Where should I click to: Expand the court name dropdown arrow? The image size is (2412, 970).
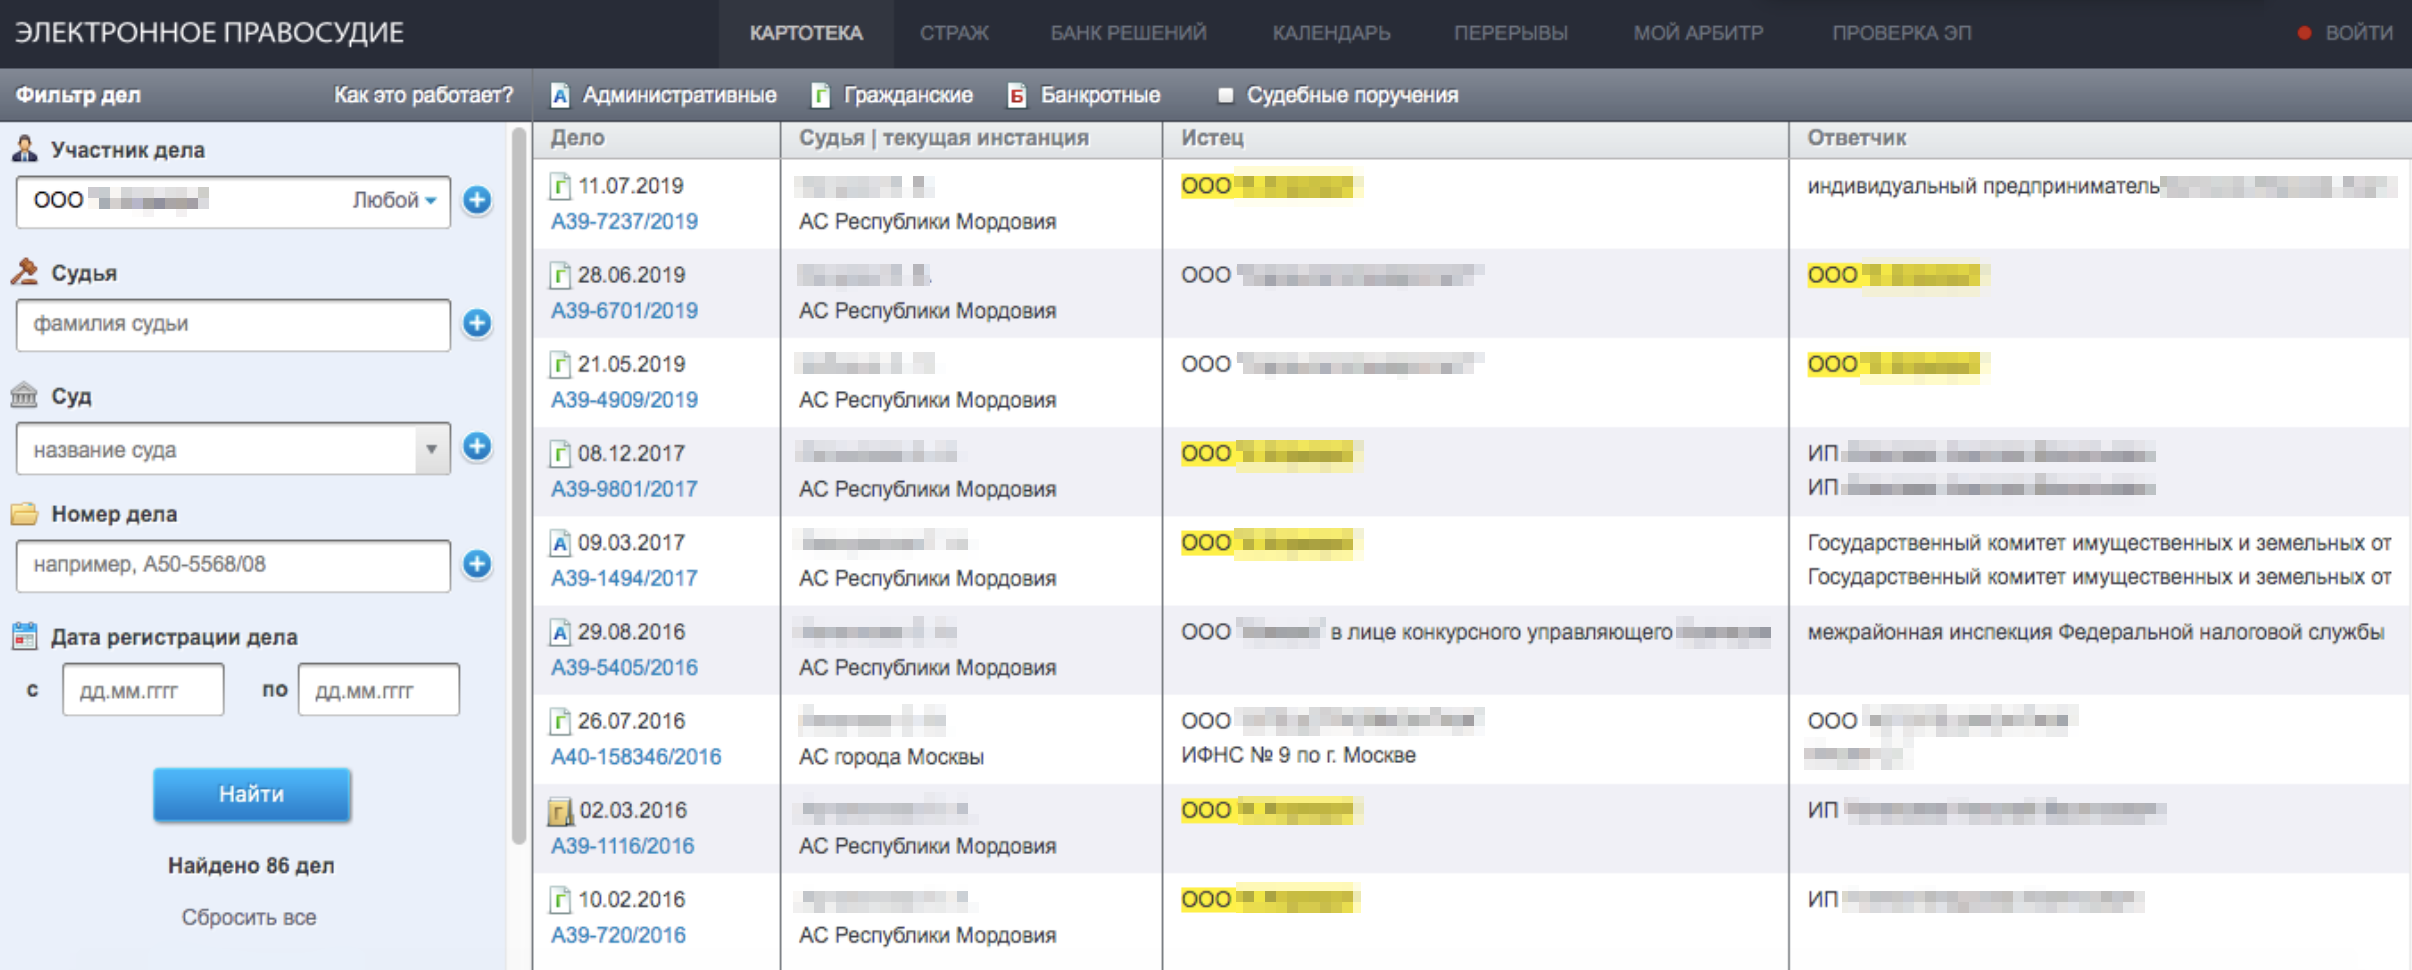click(431, 449)
